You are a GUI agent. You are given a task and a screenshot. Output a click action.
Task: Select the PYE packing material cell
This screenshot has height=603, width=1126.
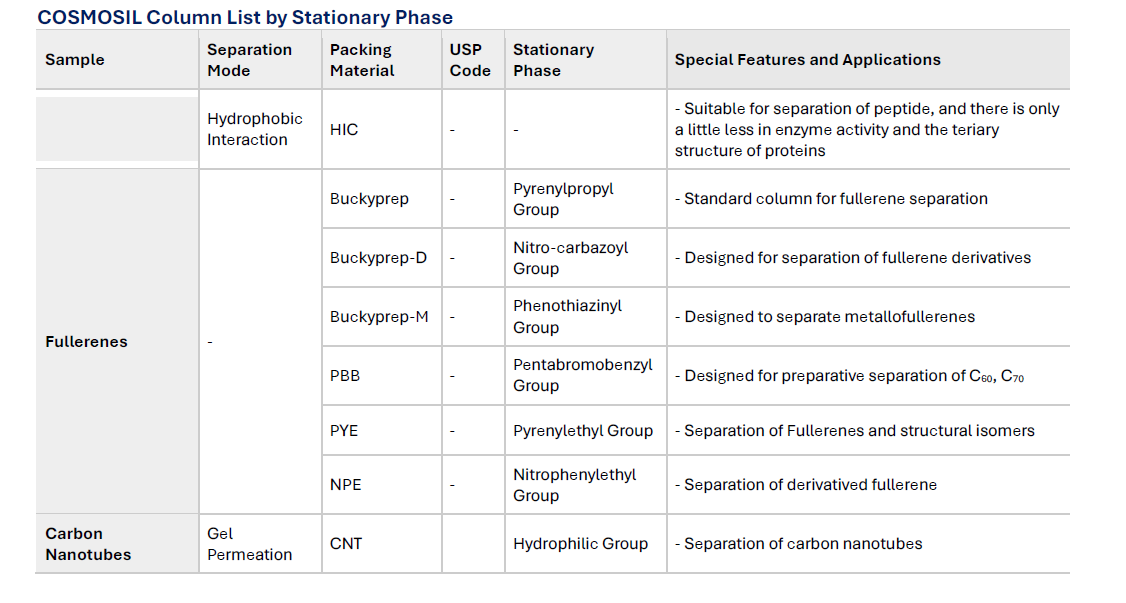(x=344, y=431)
